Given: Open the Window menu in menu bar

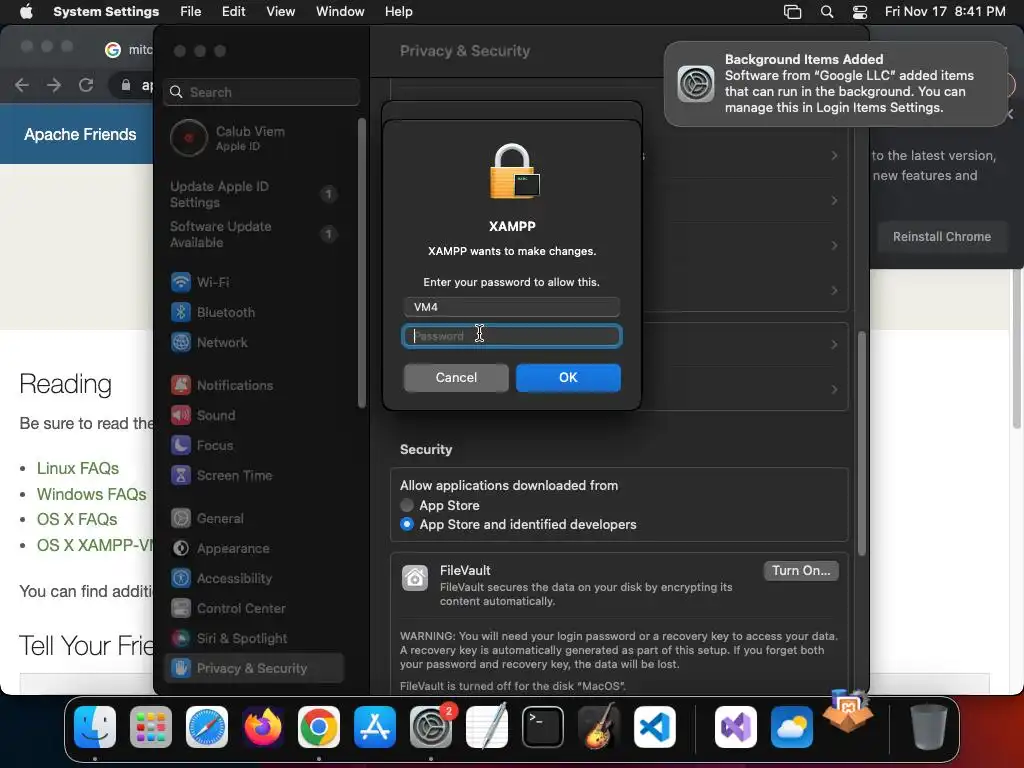Looking at the screenshot, I should coord(340,12).
